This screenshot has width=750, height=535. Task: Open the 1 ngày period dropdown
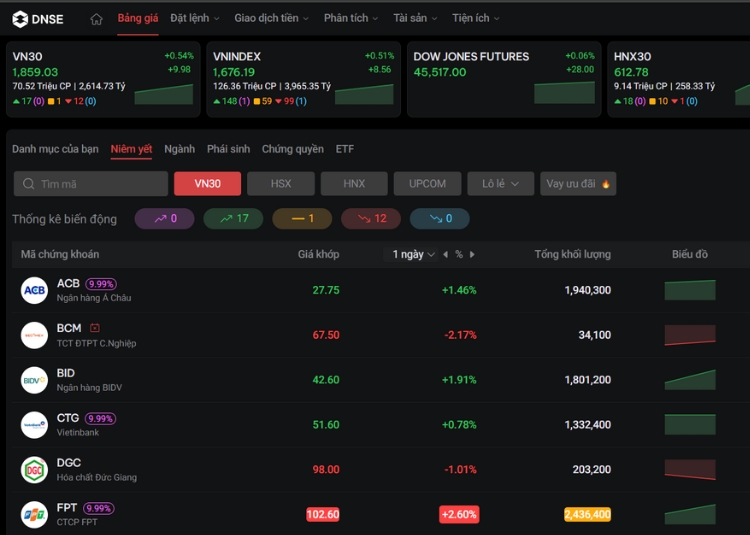click(413, 254)
